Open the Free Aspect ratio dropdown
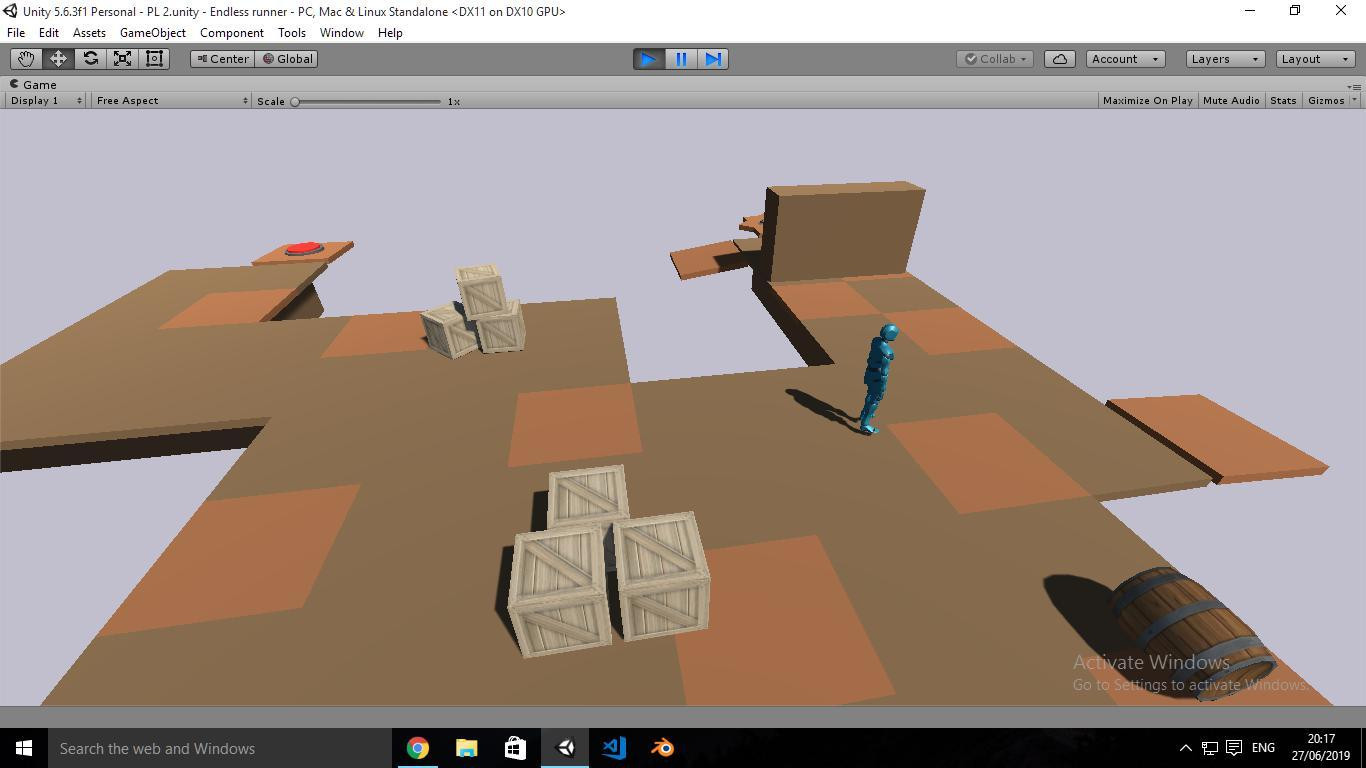Screen dimensions: 1366x768 [171, 100]
